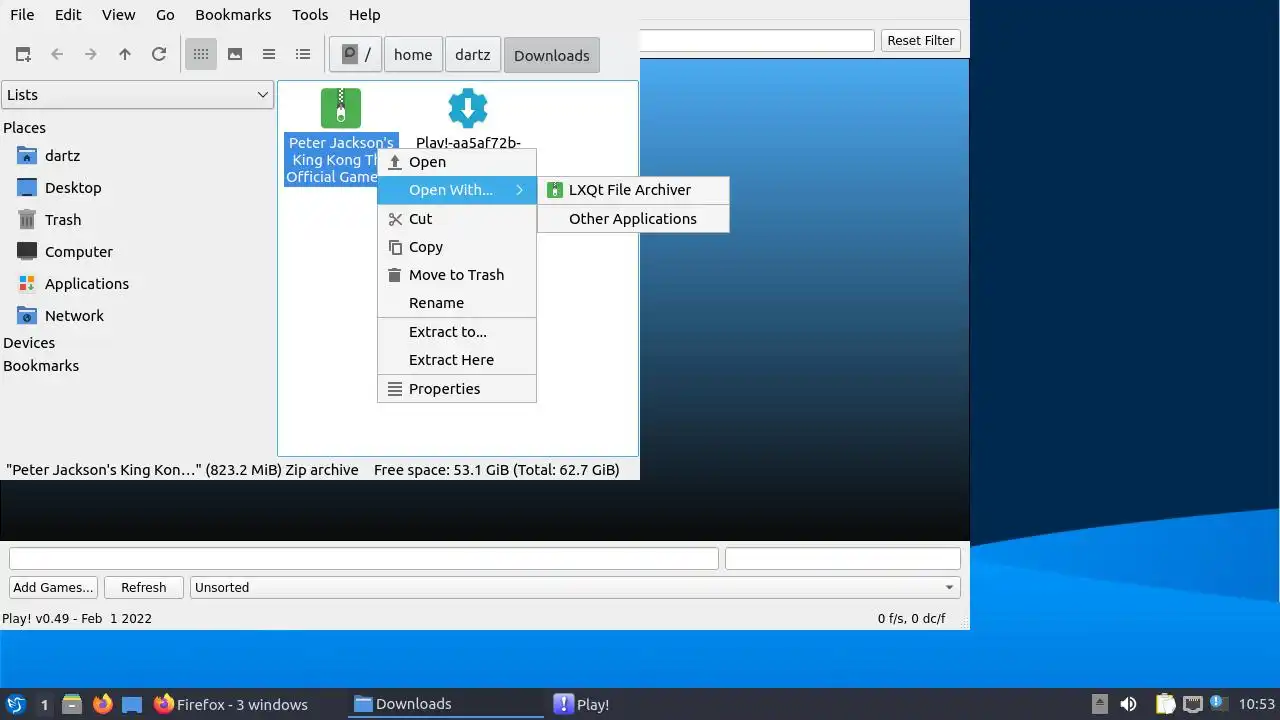Click Add Games... button in Play!

pyautogui.click(x=54, y=588)
